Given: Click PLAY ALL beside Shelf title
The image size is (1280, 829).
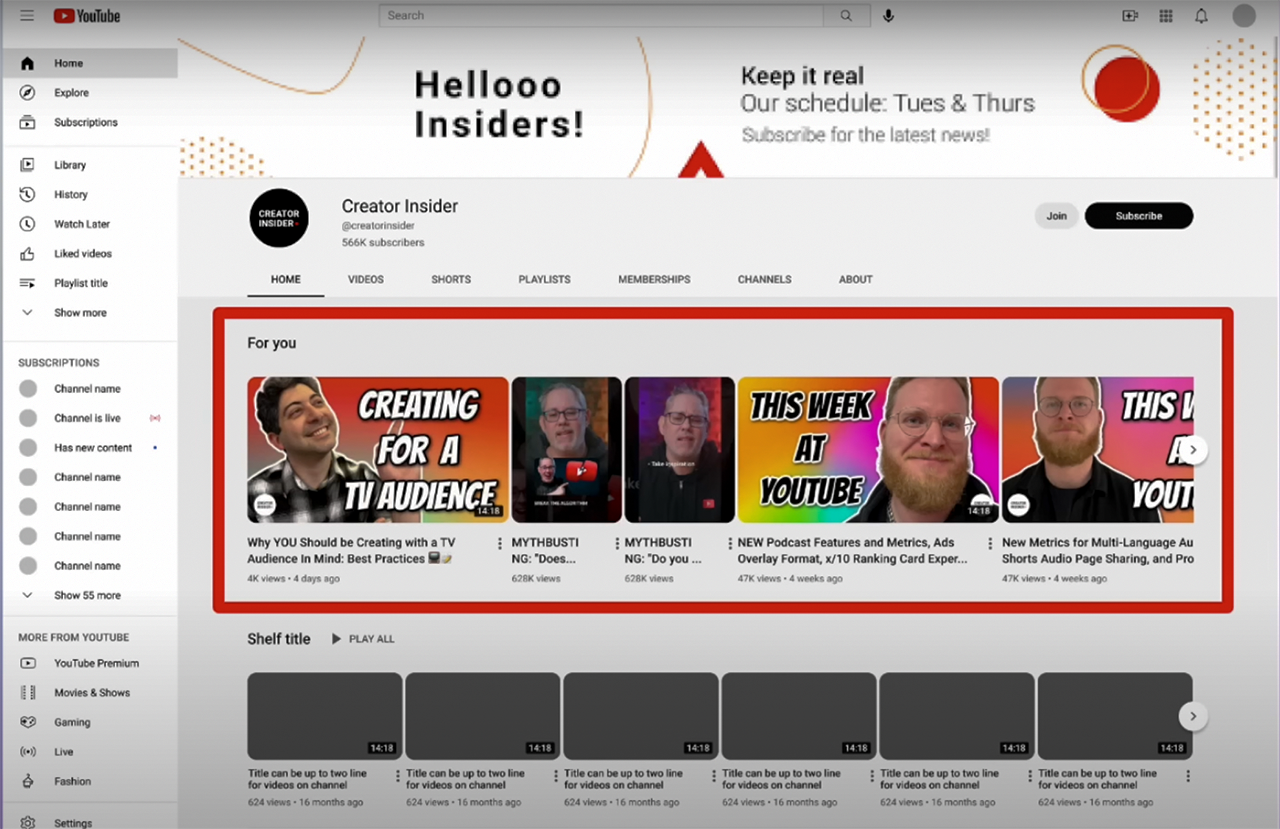Looking at the screenshot, I should tap(363, 639).
